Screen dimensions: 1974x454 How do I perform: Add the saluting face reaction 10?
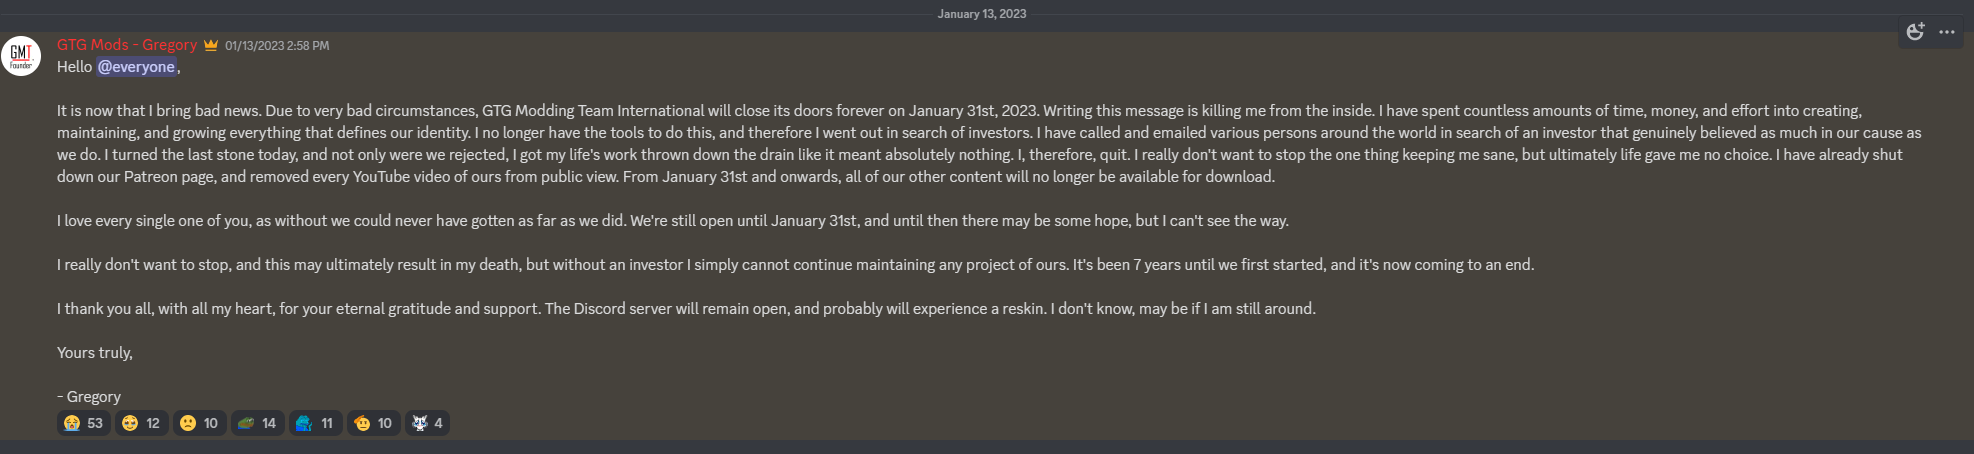373,423
